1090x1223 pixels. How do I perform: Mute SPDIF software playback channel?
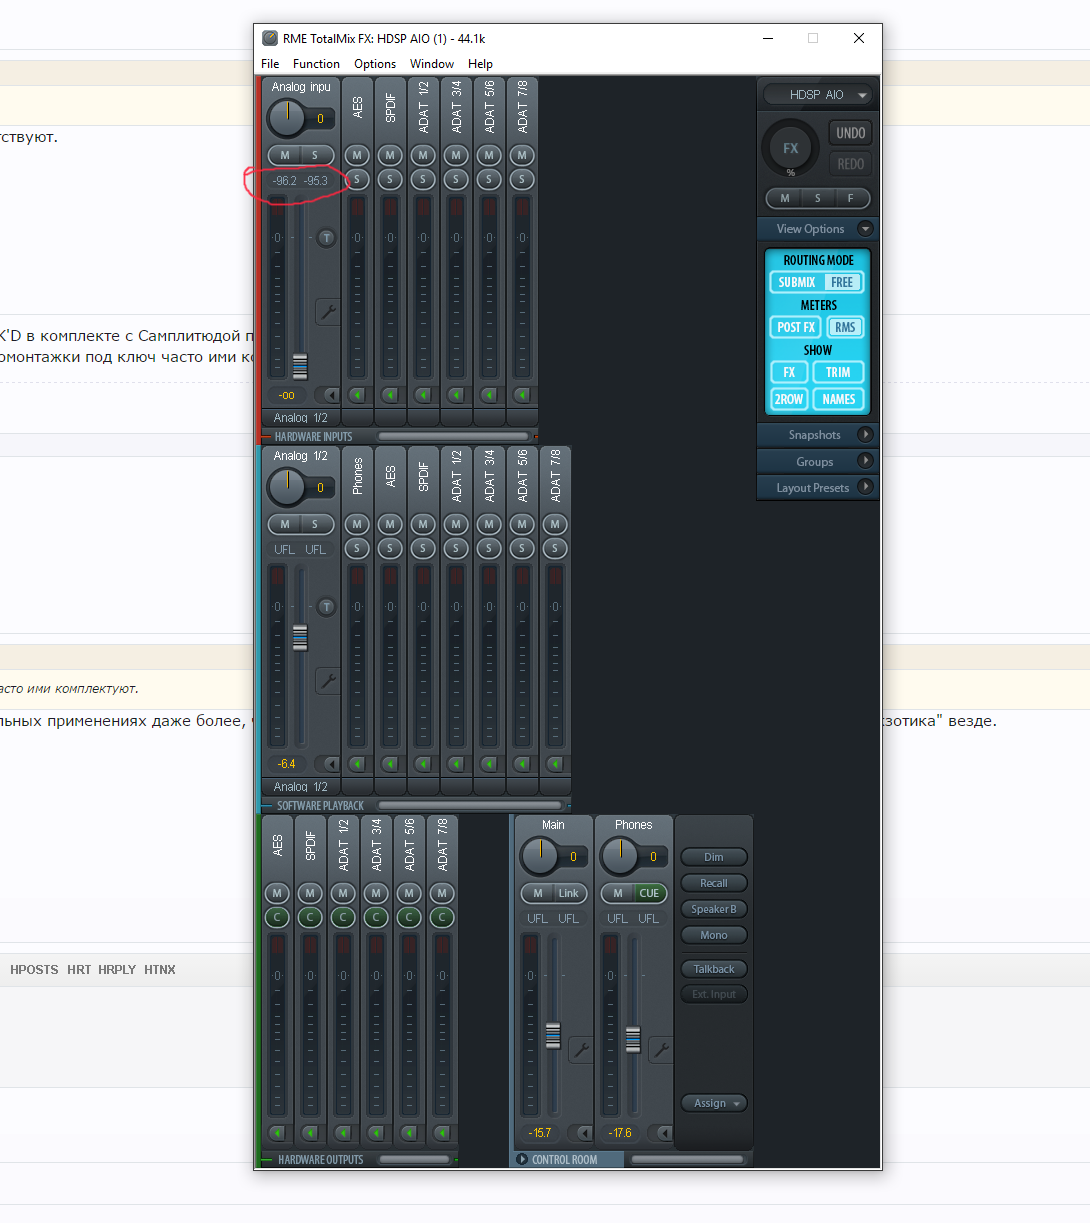(x=423, y=524)
